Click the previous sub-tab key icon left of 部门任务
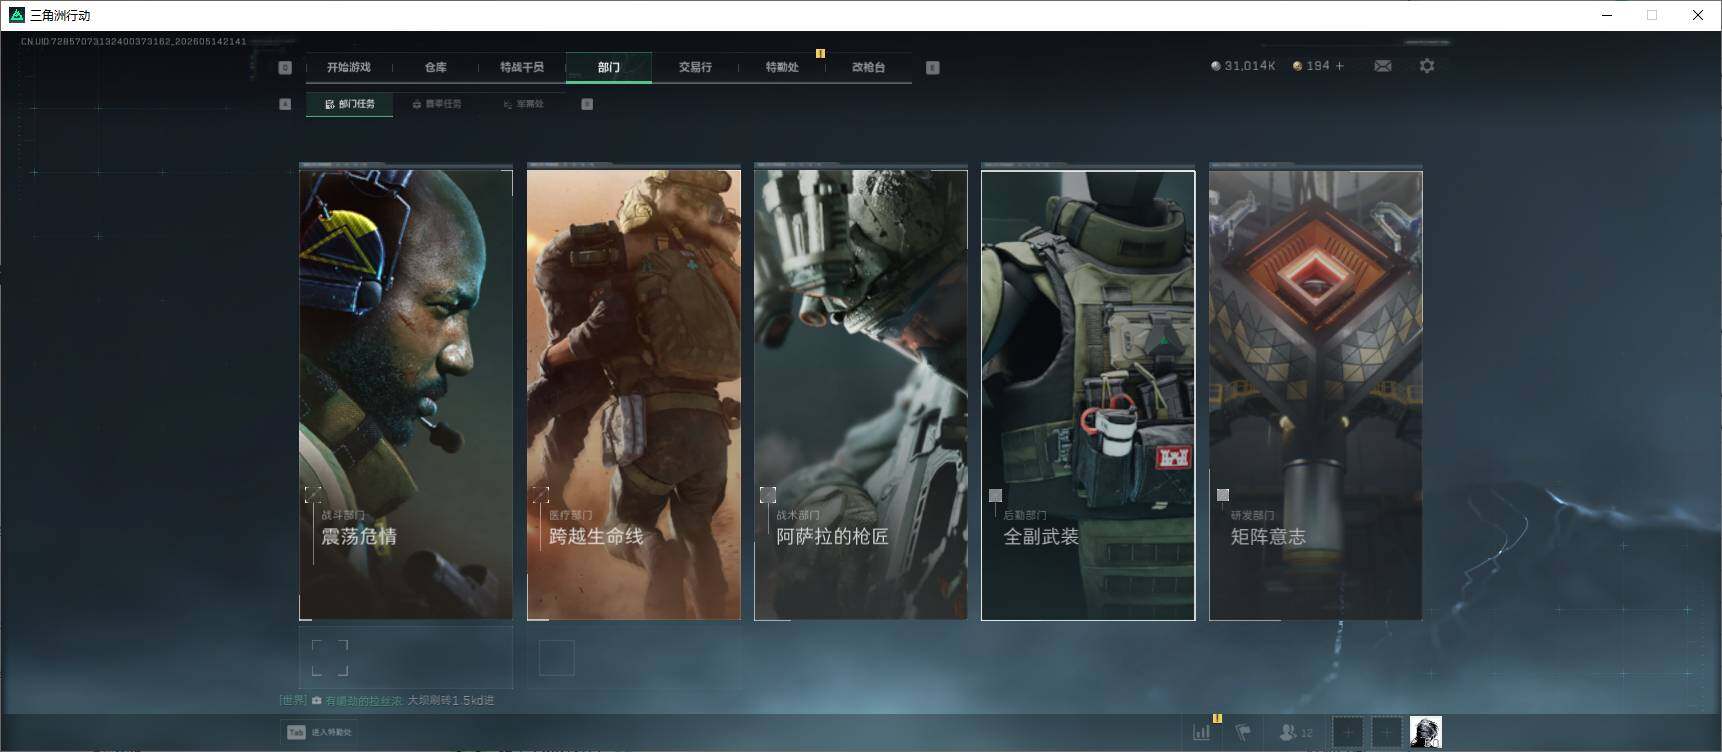Screen dimensions: 1722x752 click(285, 104)
